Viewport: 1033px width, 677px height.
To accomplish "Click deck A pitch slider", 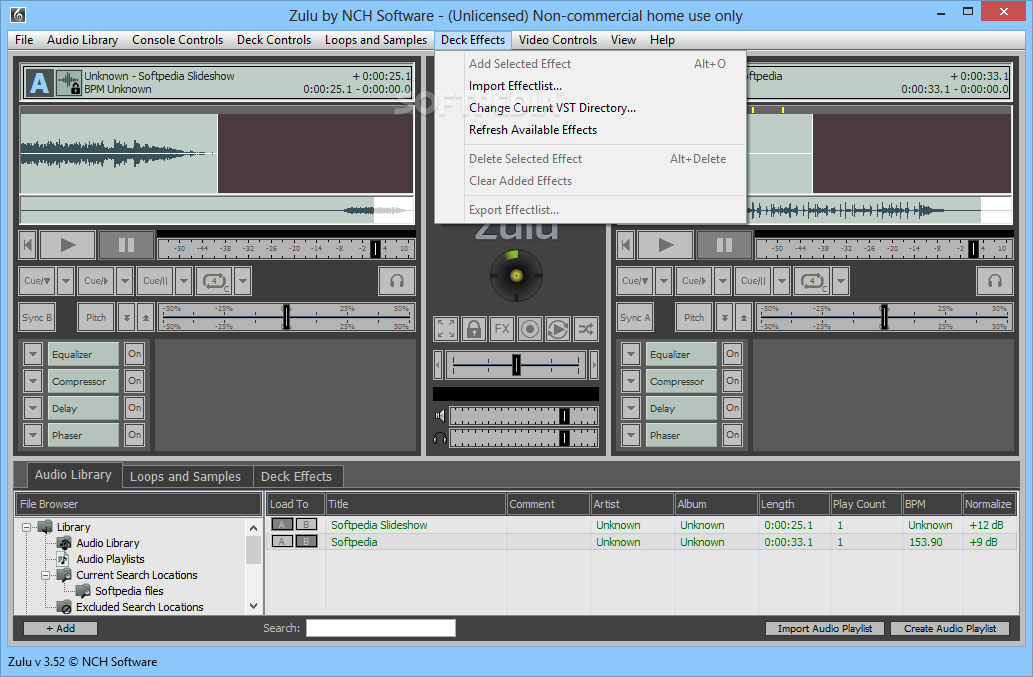I will coord(287,317).
